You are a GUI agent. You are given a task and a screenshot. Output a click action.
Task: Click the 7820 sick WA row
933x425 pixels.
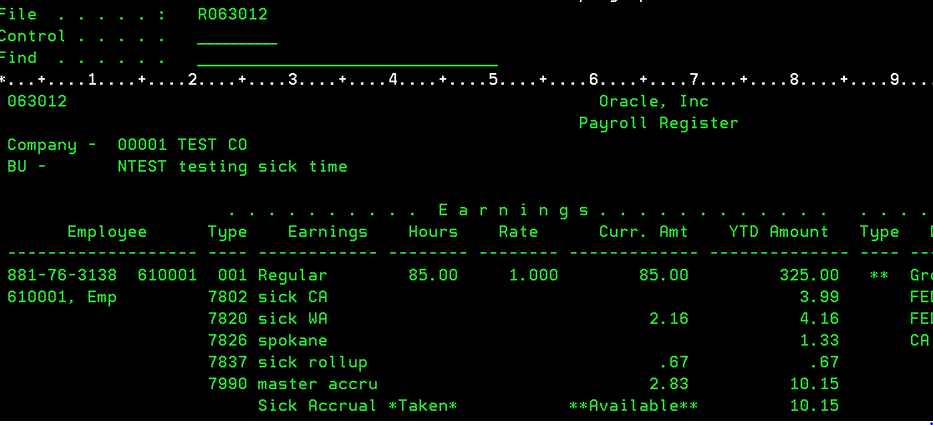coord(268,319)
